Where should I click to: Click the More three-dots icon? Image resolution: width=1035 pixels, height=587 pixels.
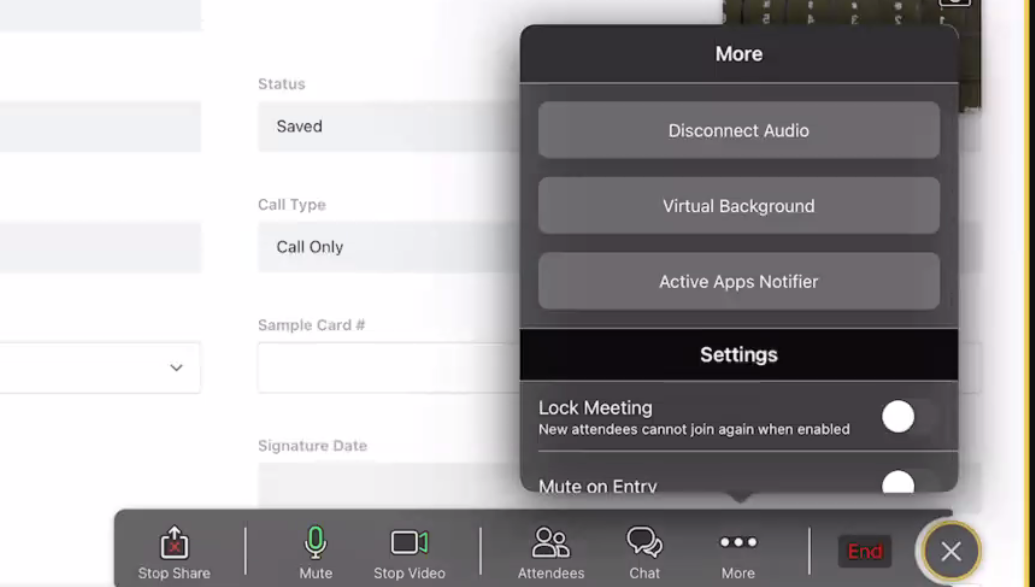click(x=738, y=543)
